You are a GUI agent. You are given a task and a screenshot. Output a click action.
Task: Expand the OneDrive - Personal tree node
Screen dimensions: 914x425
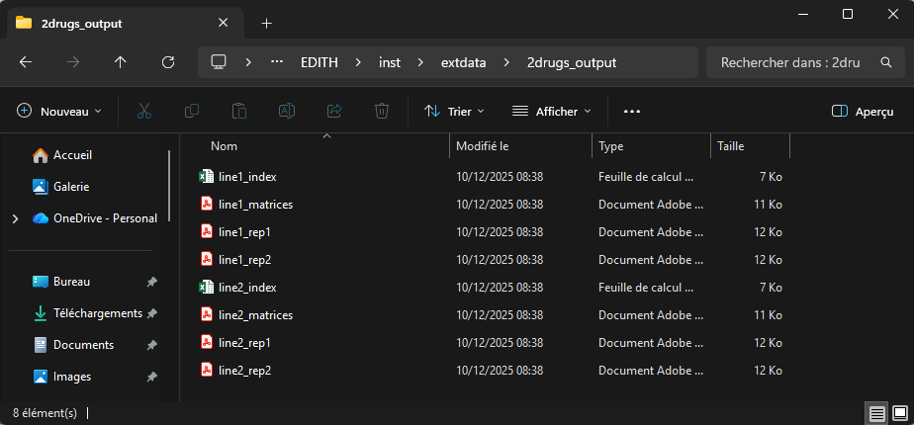[x=14, y=218]
